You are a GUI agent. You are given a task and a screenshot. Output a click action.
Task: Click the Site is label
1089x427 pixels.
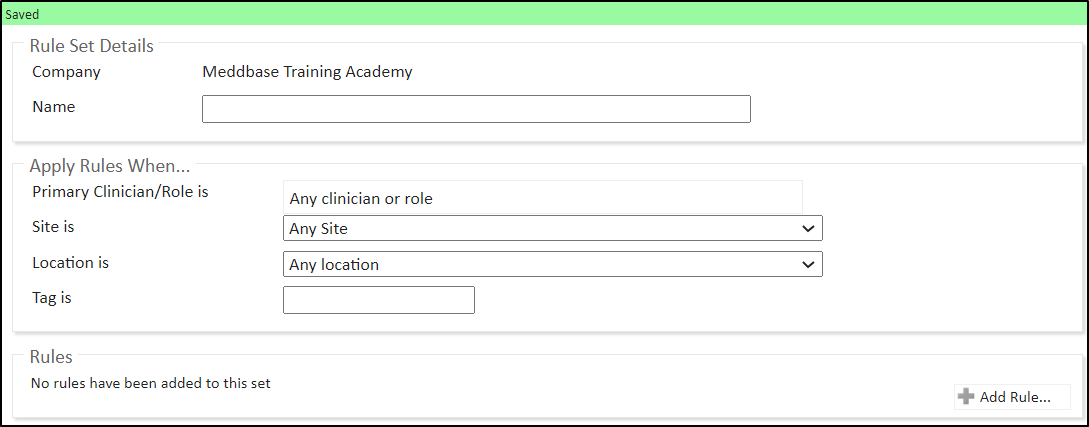(x=53, y=226)
